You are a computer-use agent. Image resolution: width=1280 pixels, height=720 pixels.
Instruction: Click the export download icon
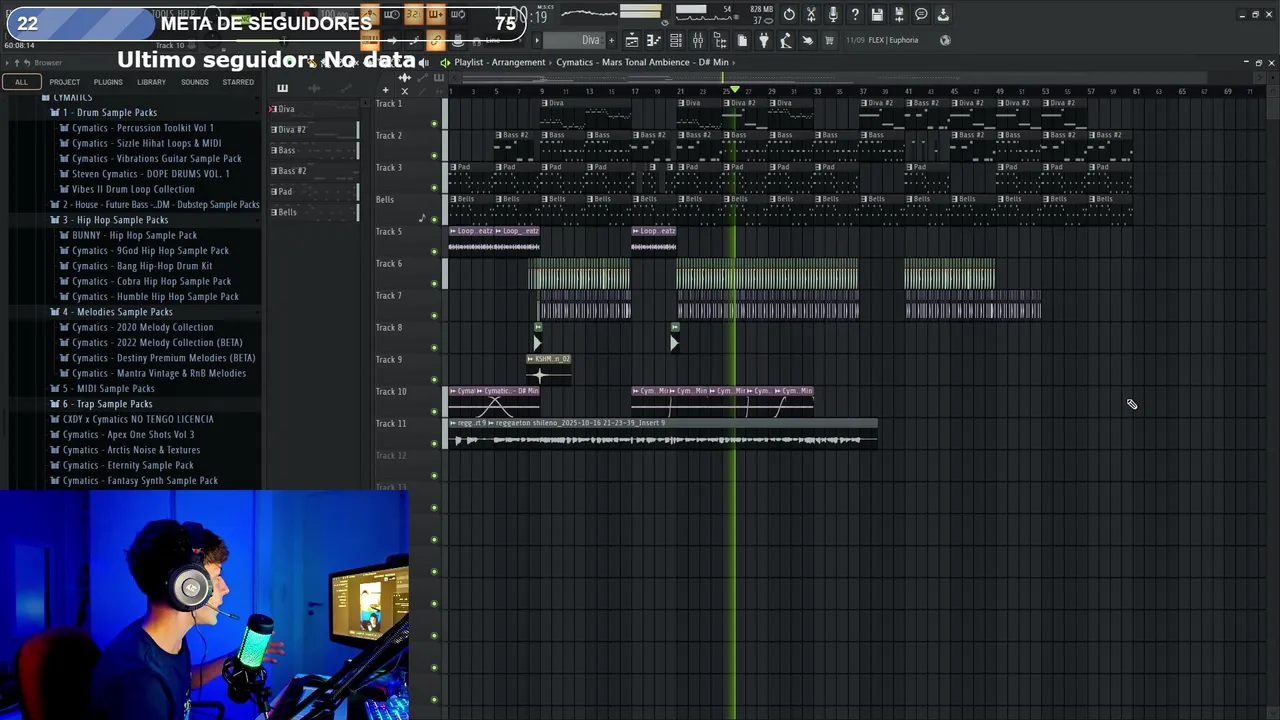click(x=943, y=14)
